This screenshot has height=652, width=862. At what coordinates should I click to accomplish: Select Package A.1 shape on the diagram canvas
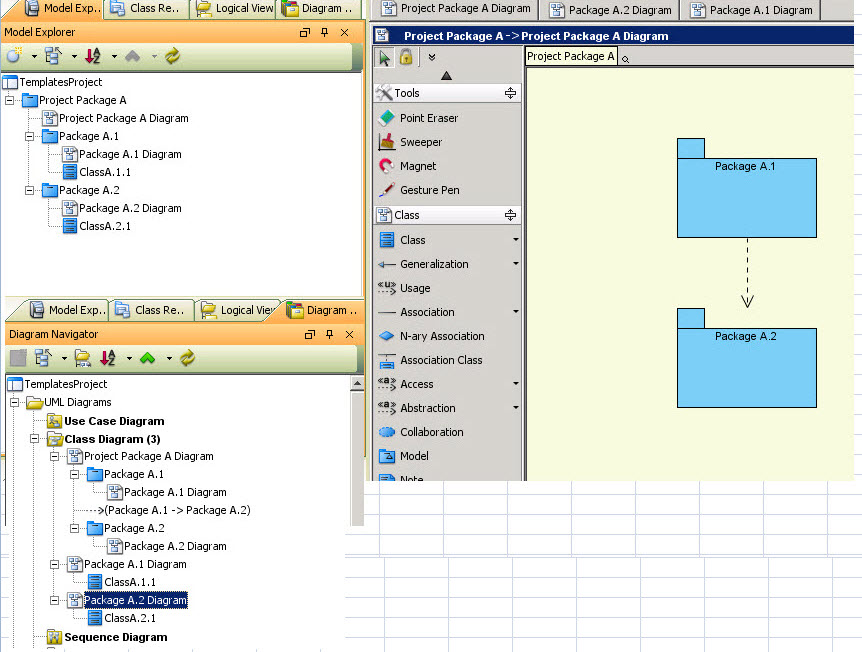coord(747,188)
